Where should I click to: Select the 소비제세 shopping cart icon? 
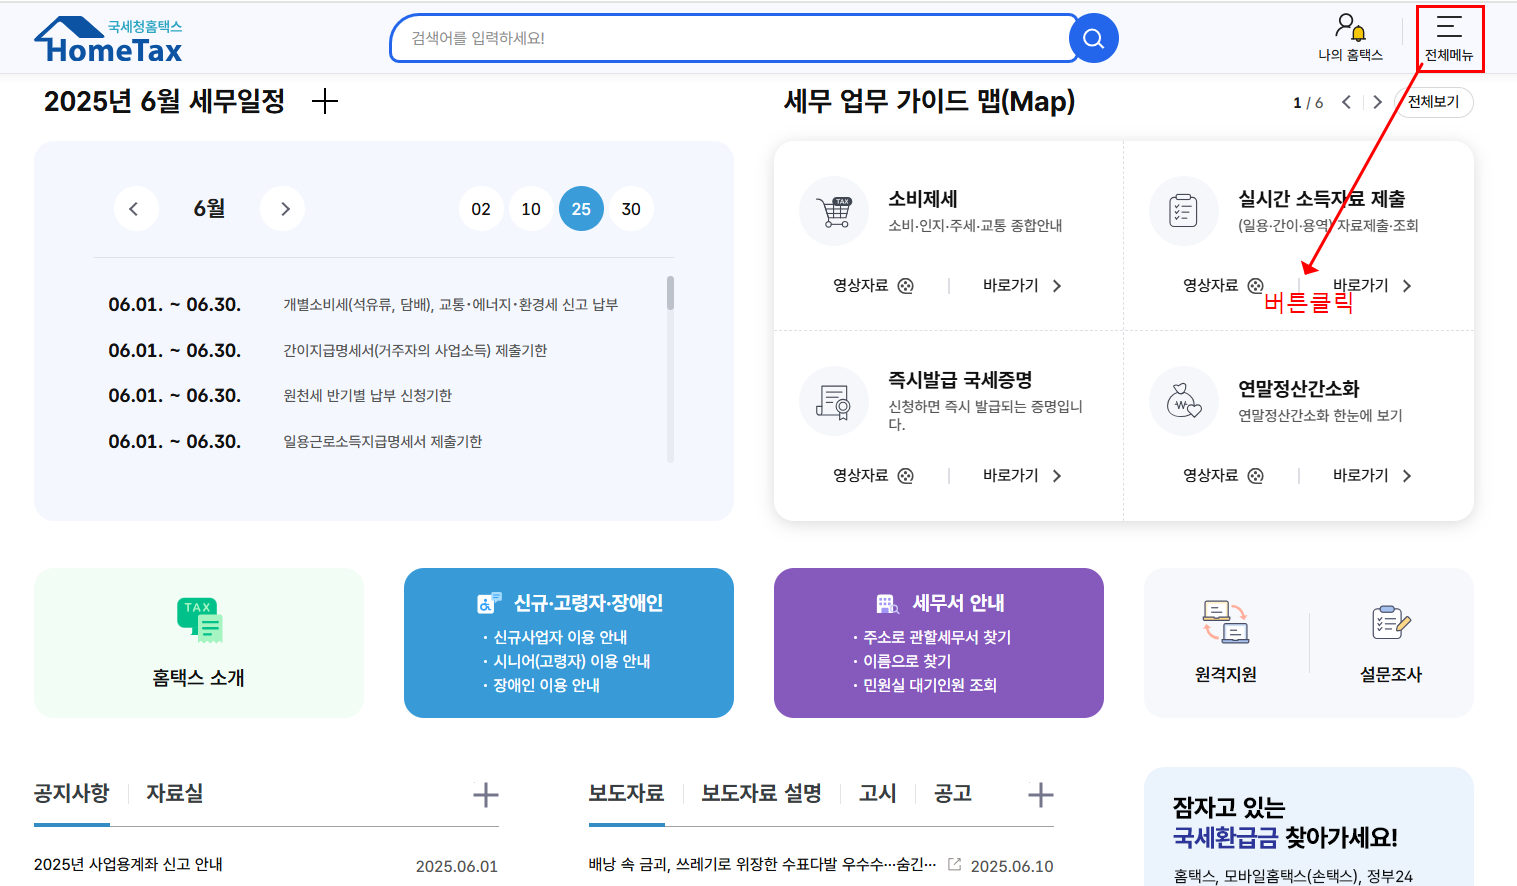pos(834,209)
